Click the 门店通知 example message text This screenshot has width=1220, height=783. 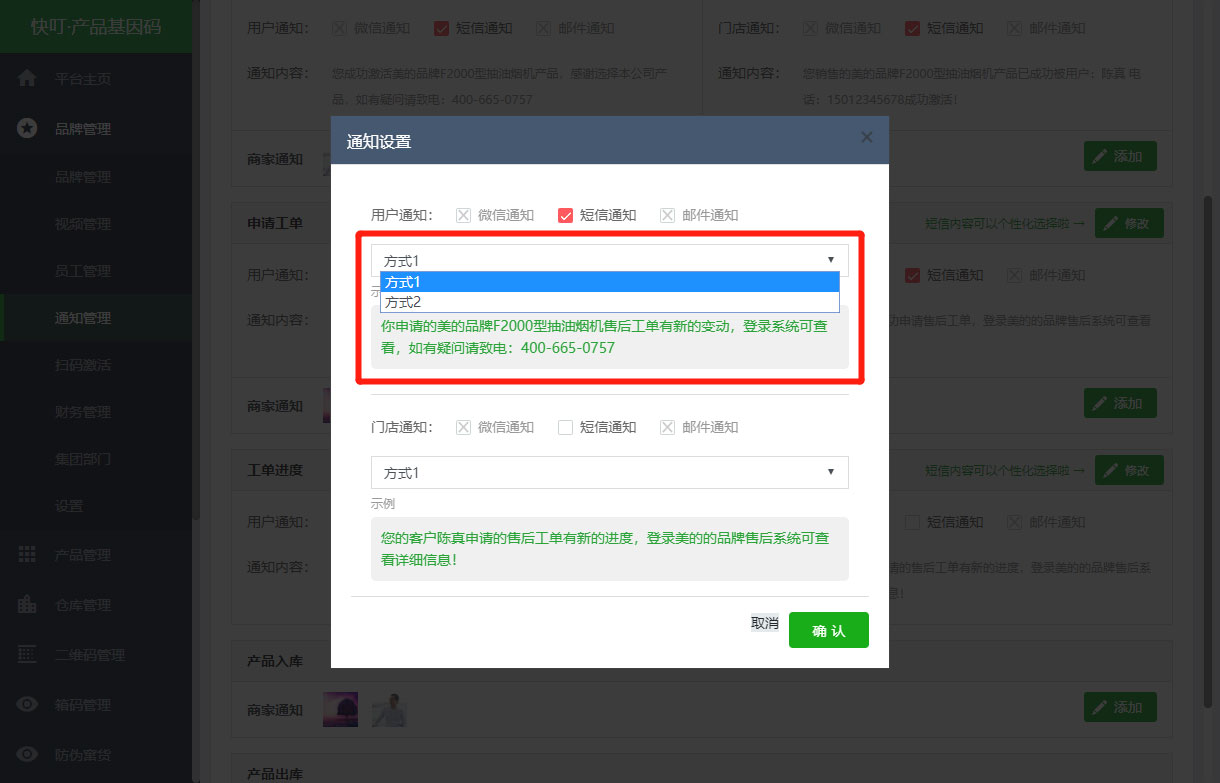tap(605, 549)
